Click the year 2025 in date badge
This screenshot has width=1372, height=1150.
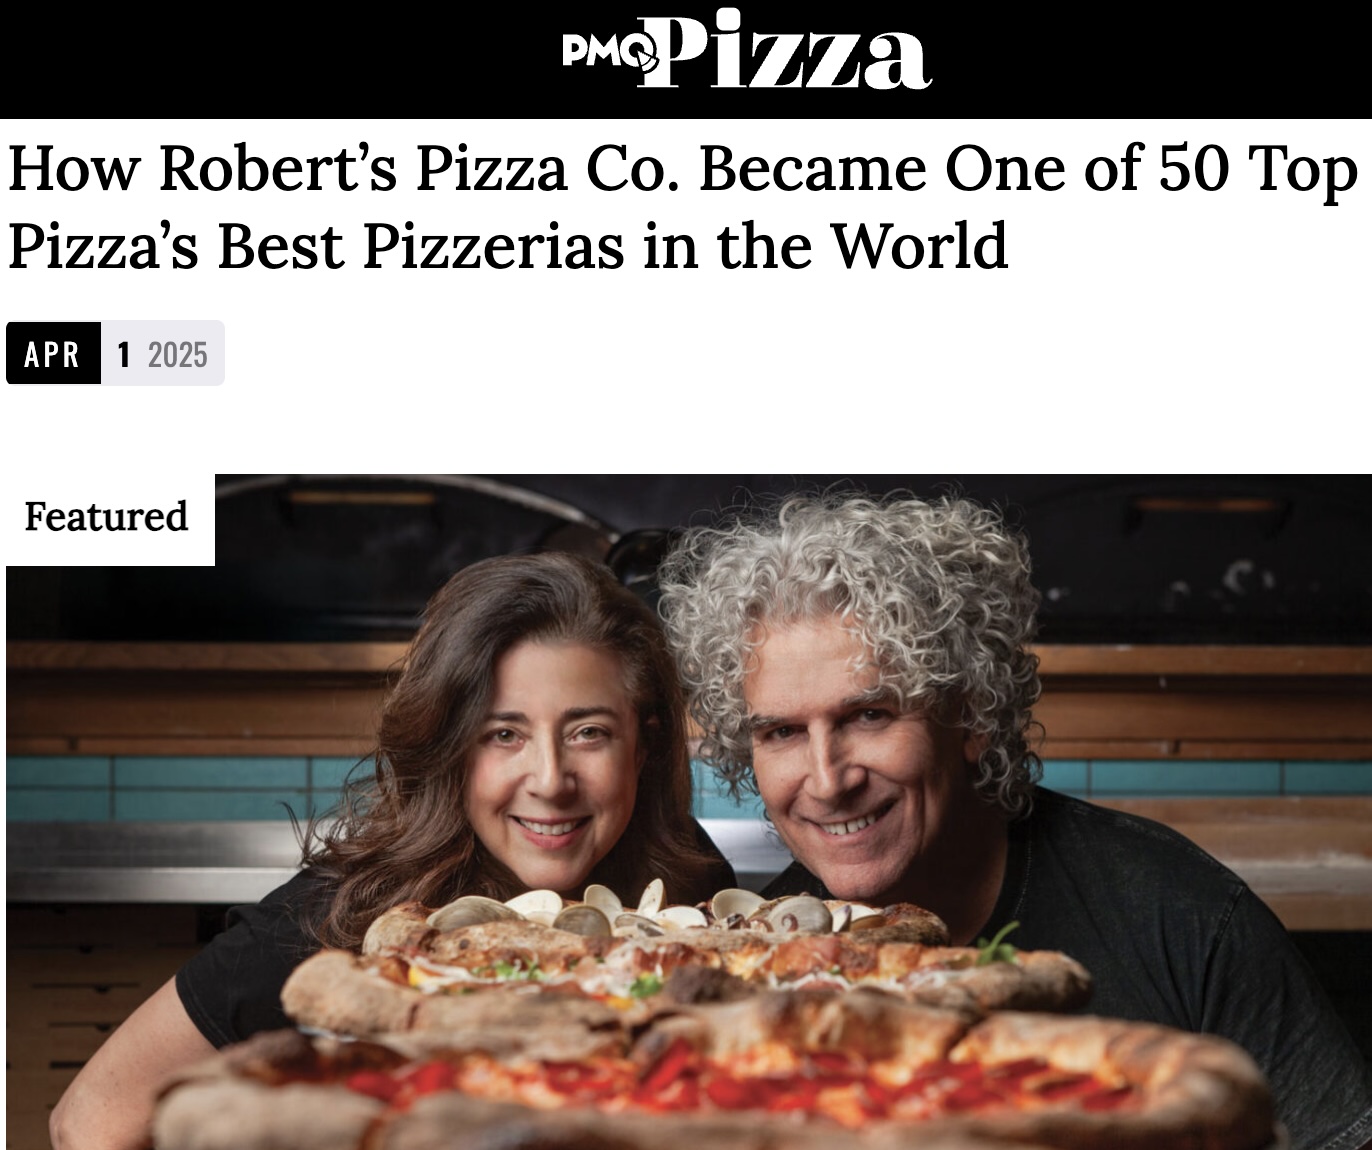click(x=178, y=354)
